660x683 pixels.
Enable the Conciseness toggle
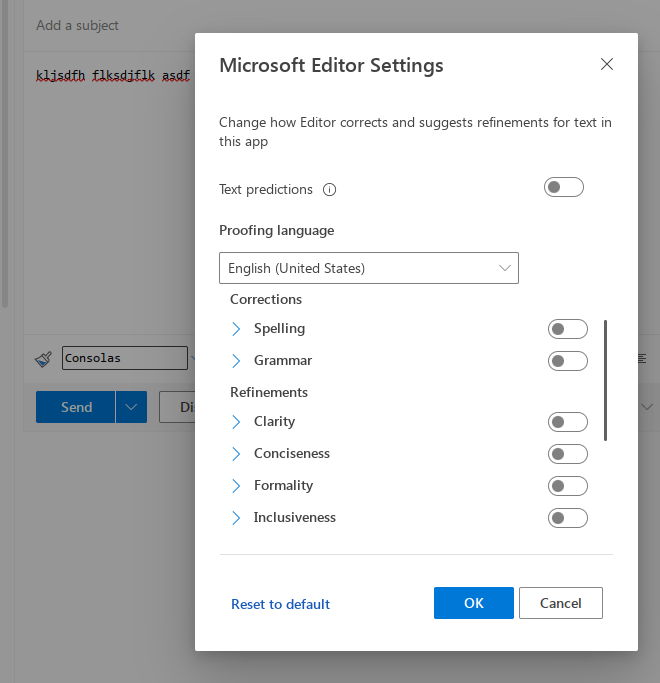pyautogui.click(x=568, y=454)
